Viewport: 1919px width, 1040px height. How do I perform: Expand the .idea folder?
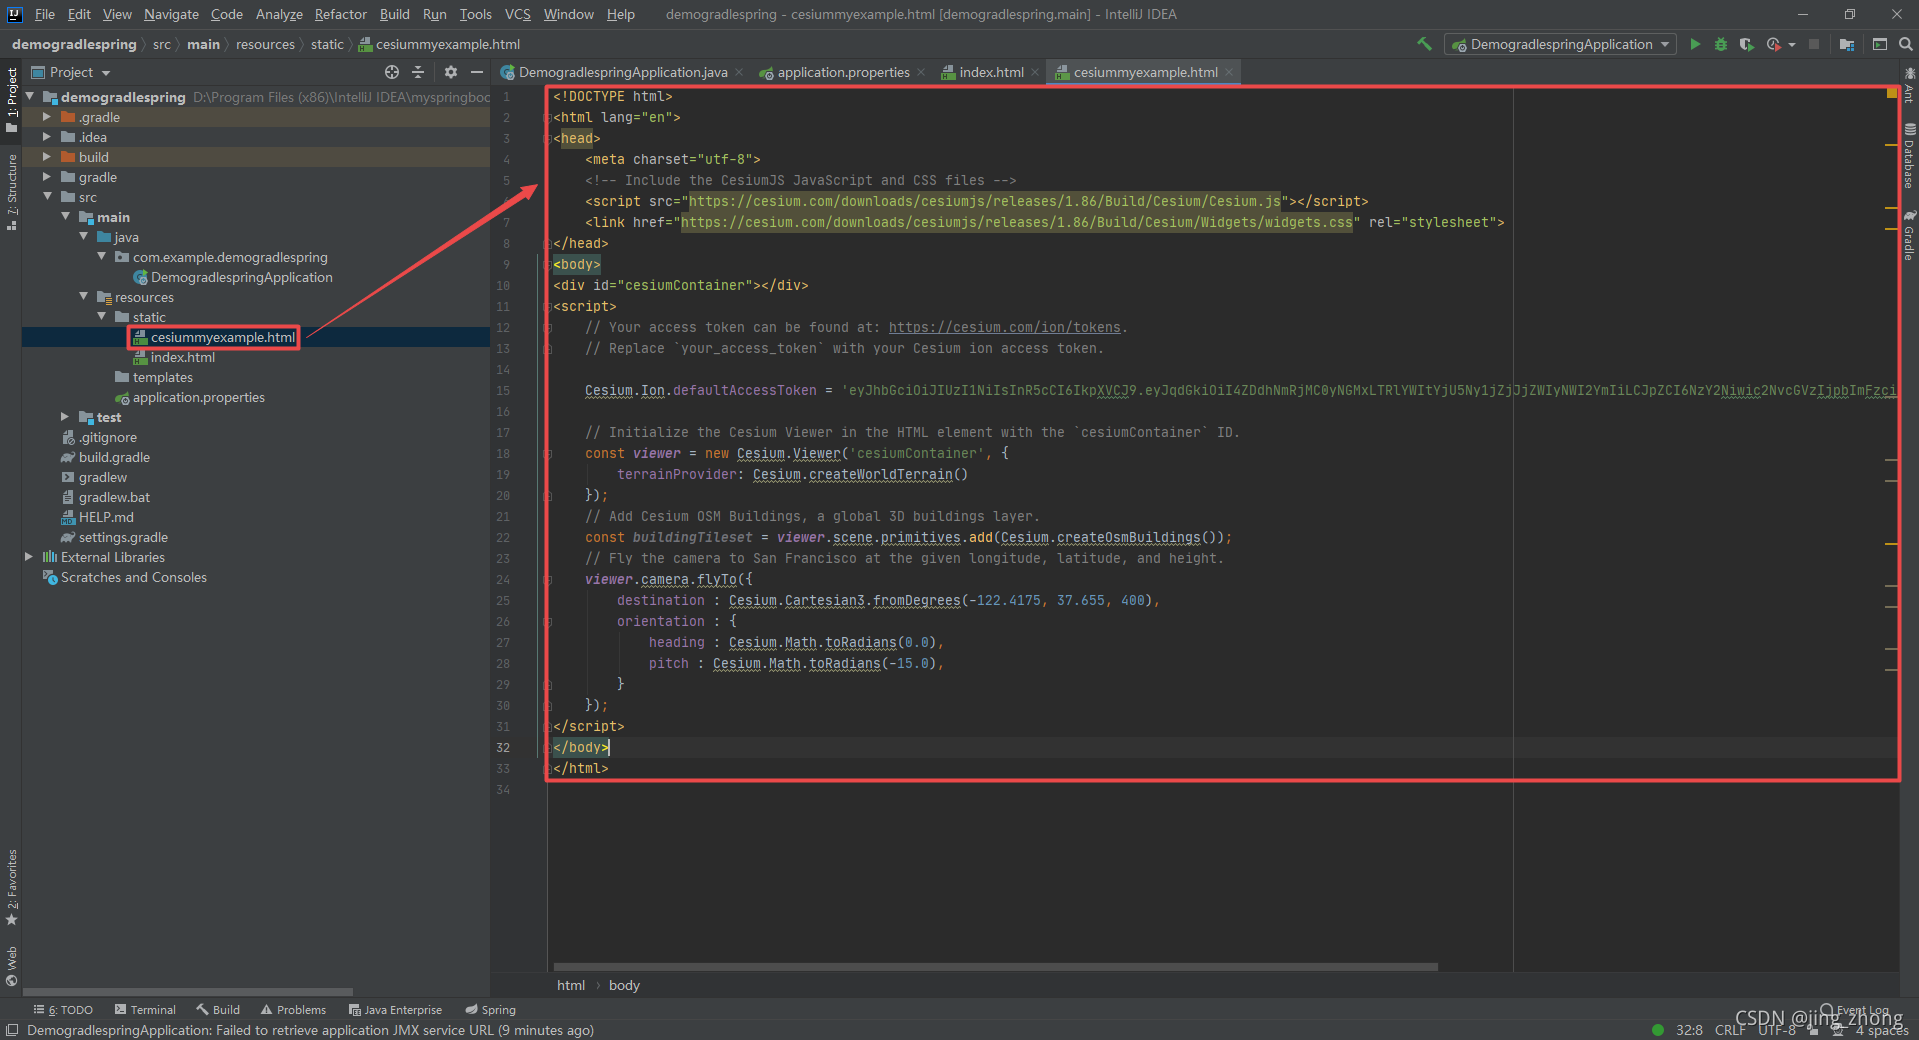pos(46,137)
